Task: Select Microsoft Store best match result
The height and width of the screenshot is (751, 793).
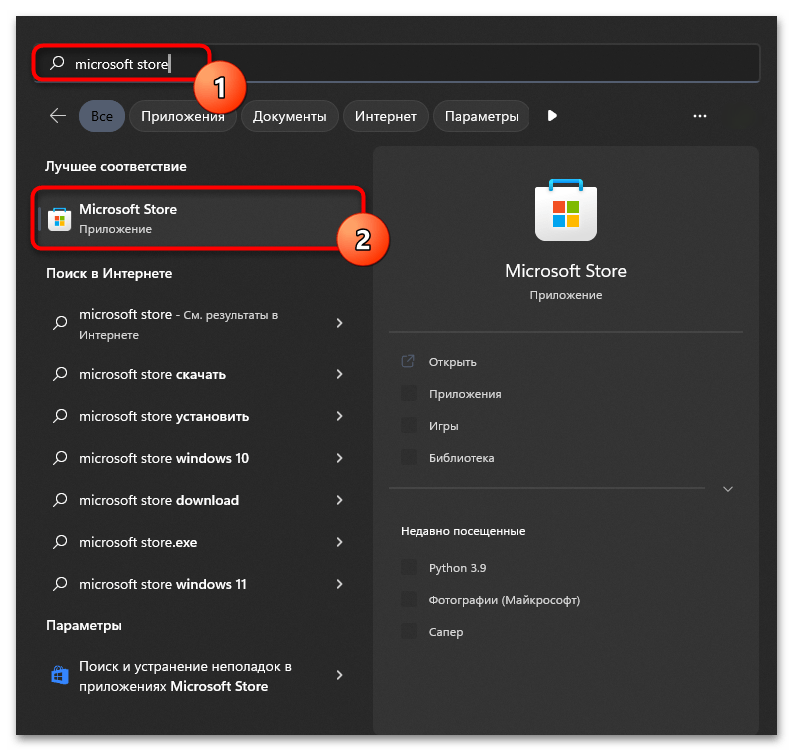Action: (x=198, y=218)
